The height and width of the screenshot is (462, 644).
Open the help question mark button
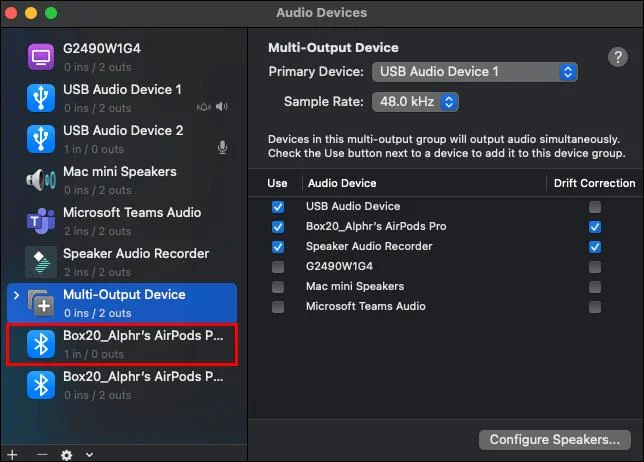pyautogui.click(x=618, y=57)
